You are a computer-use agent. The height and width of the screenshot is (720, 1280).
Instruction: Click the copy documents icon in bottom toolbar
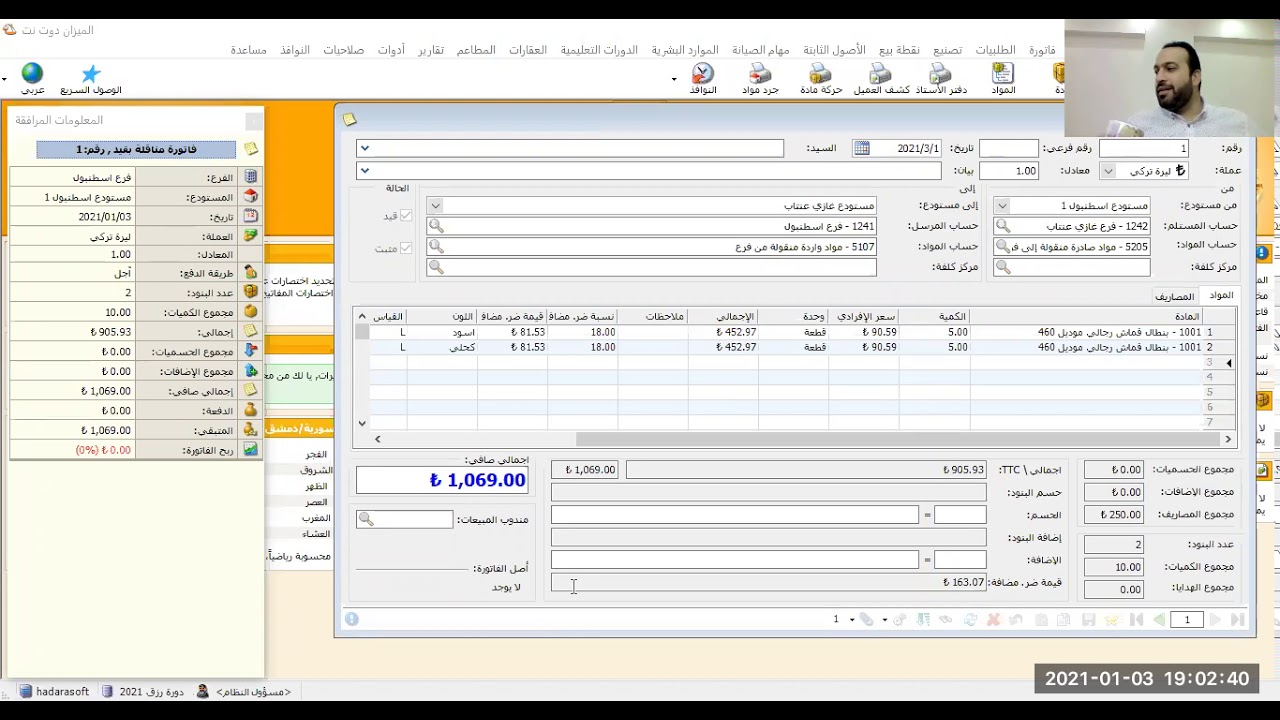[1064, 620]
